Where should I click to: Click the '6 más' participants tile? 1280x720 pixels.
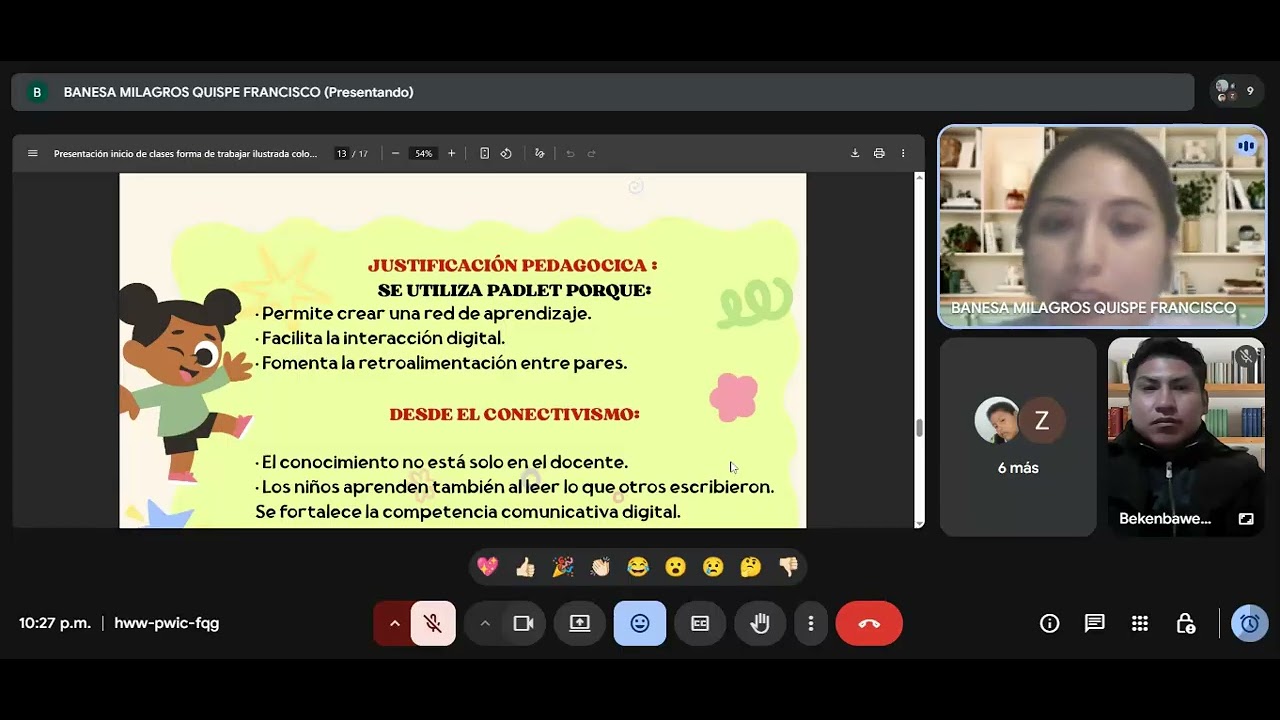[1018, 437]
